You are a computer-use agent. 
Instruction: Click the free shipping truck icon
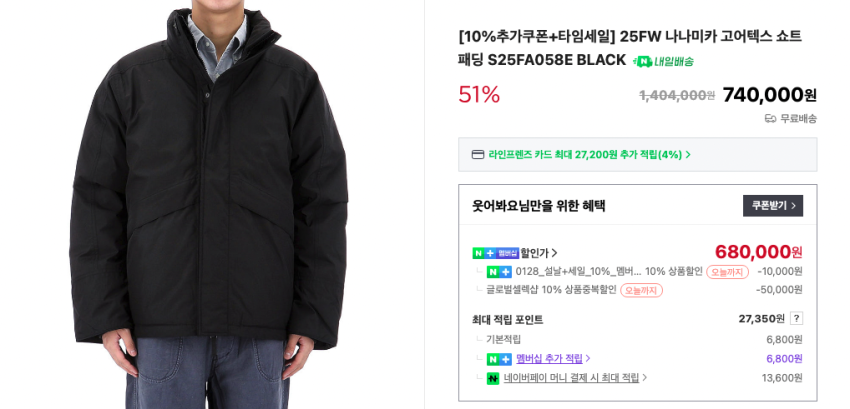click(770, 118)
